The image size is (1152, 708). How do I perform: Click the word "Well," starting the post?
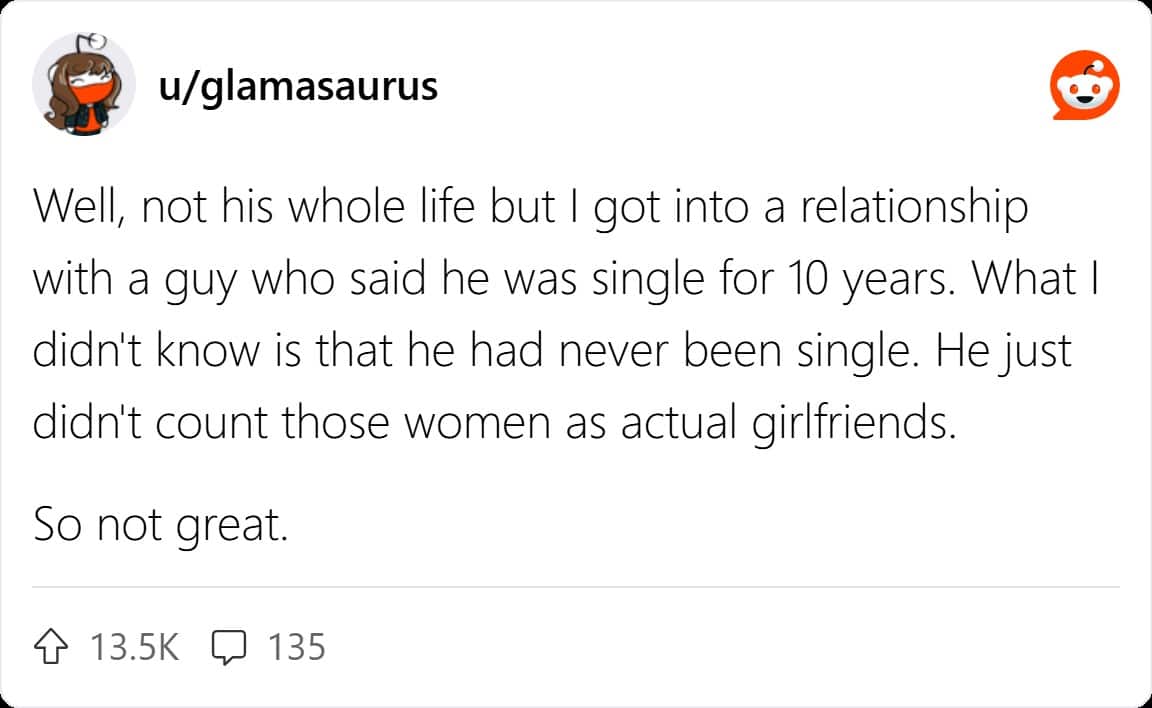[78, 208]
